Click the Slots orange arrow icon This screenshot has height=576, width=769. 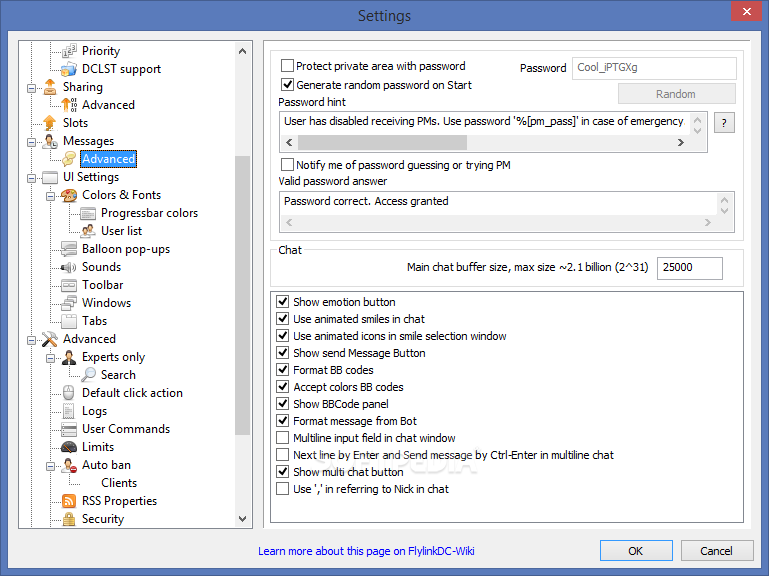(50, 123)
